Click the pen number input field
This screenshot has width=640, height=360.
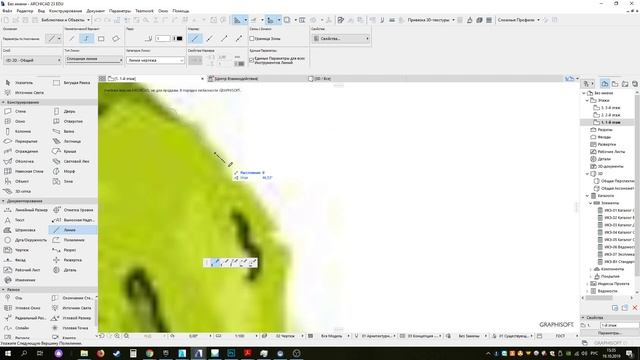pyautogui.click(x=162, y=39)
